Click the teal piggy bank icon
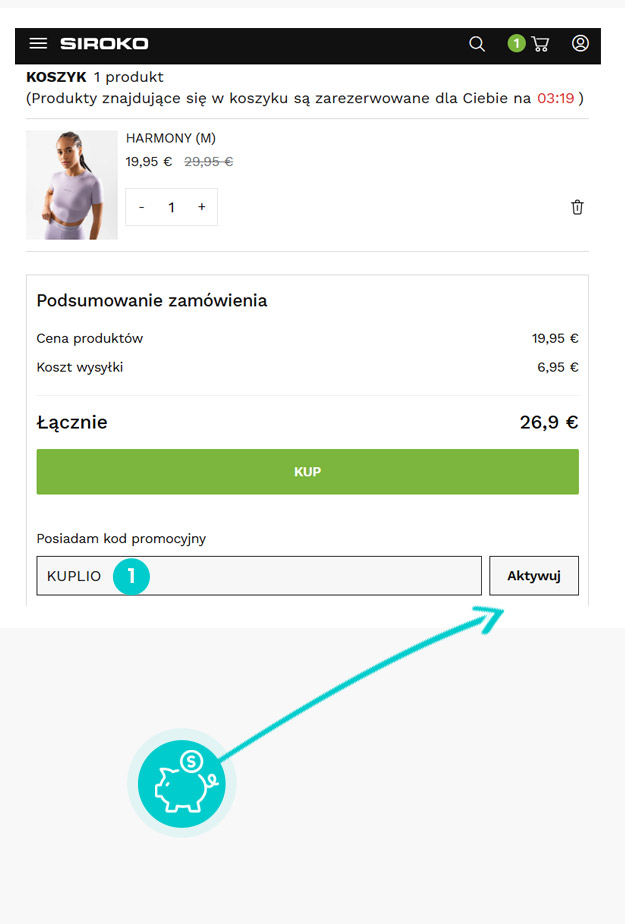The image size is (625, 924). tap(181, 781)
